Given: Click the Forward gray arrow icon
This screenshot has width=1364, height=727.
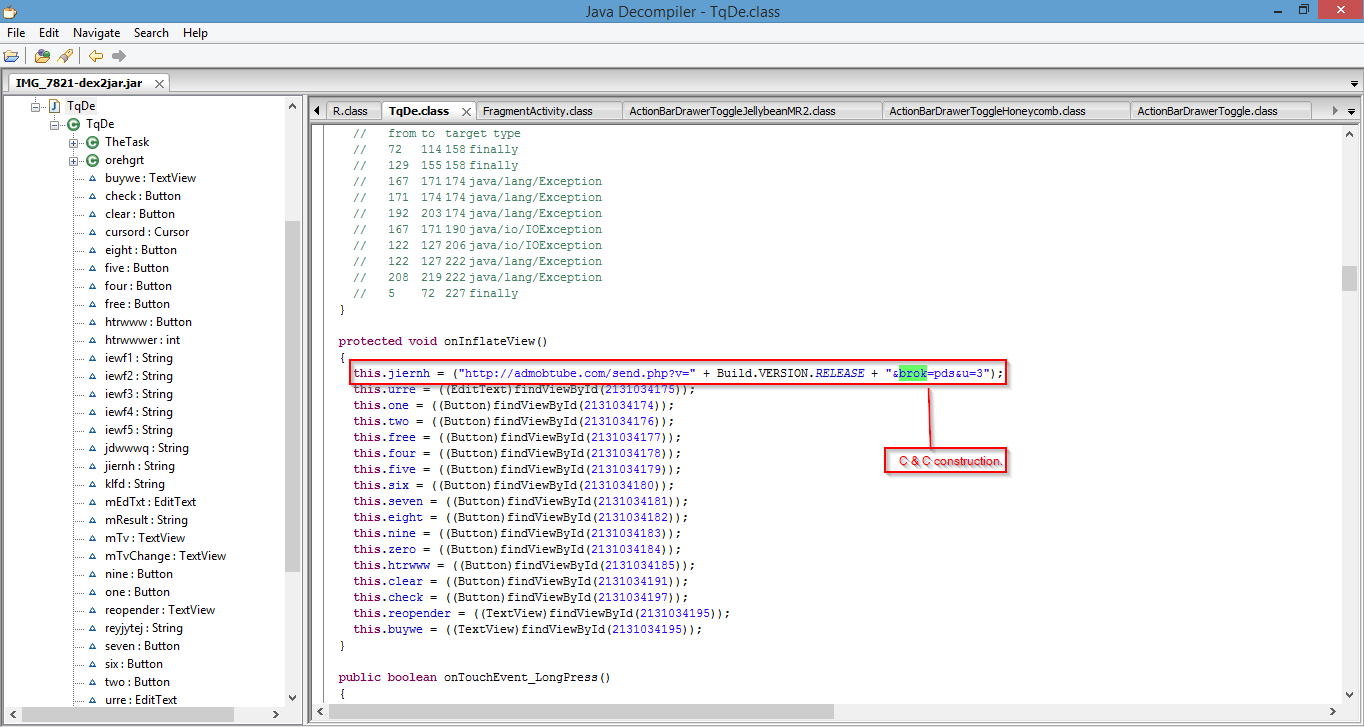Looking at the screenshot, I should coord(119,56).
